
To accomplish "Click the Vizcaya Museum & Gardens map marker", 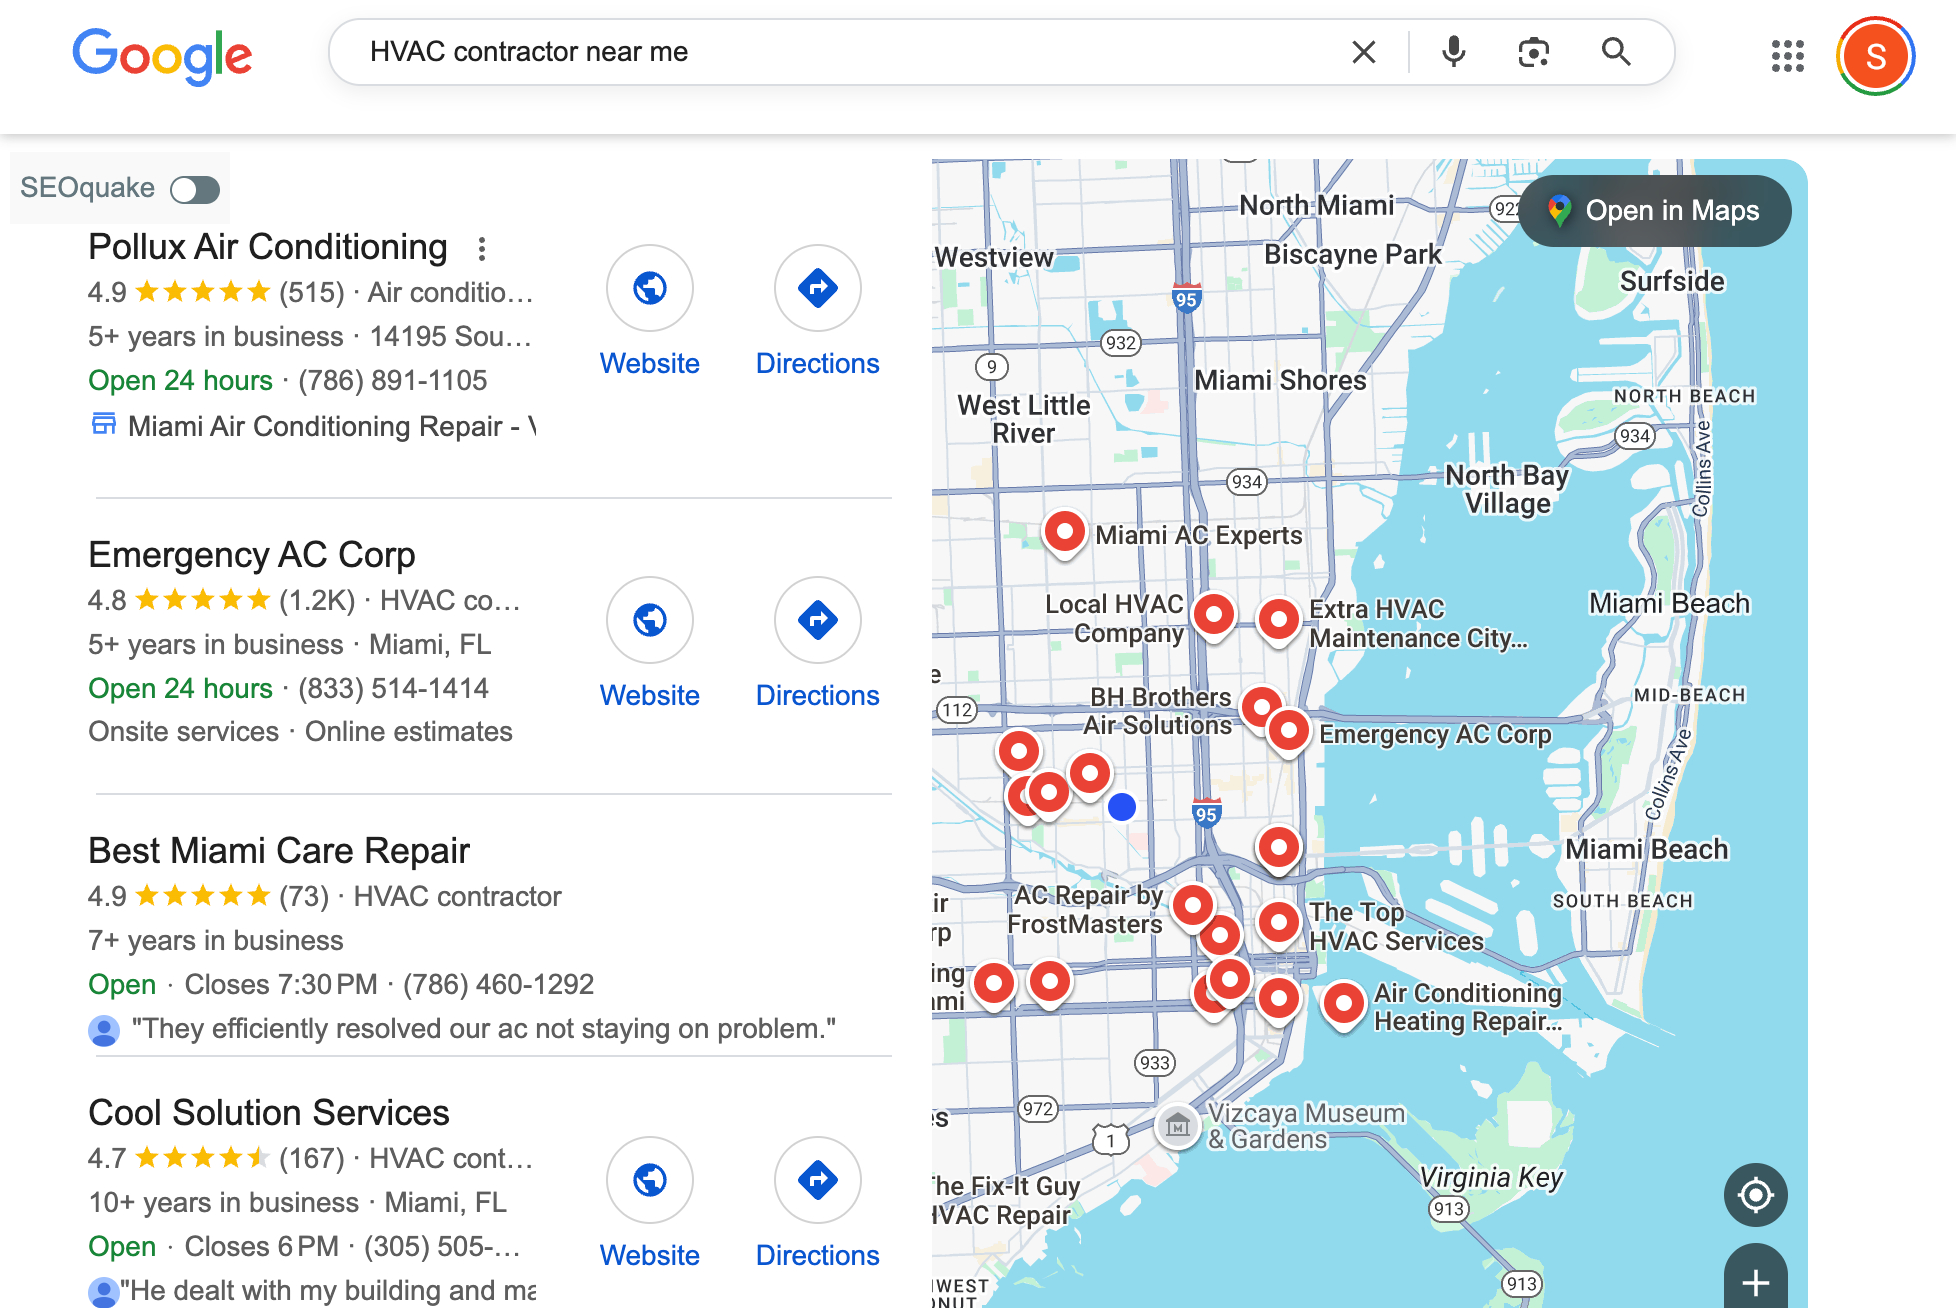I will [1178, 1126].
